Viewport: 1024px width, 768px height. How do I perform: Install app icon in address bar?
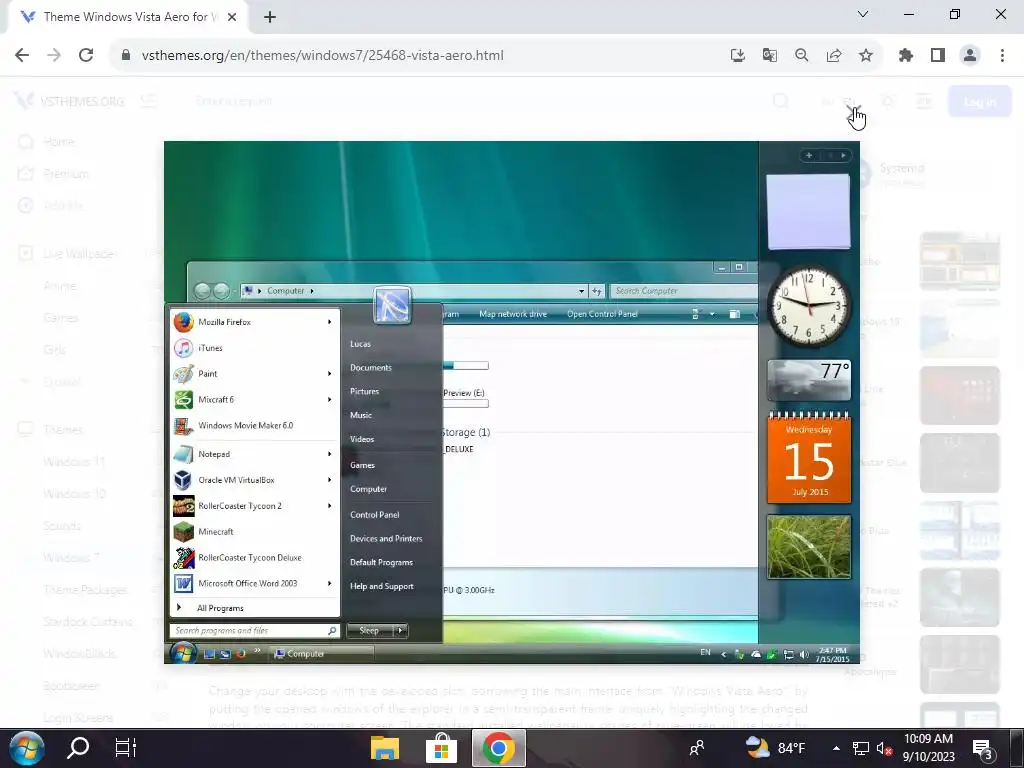tap(737, 56)
